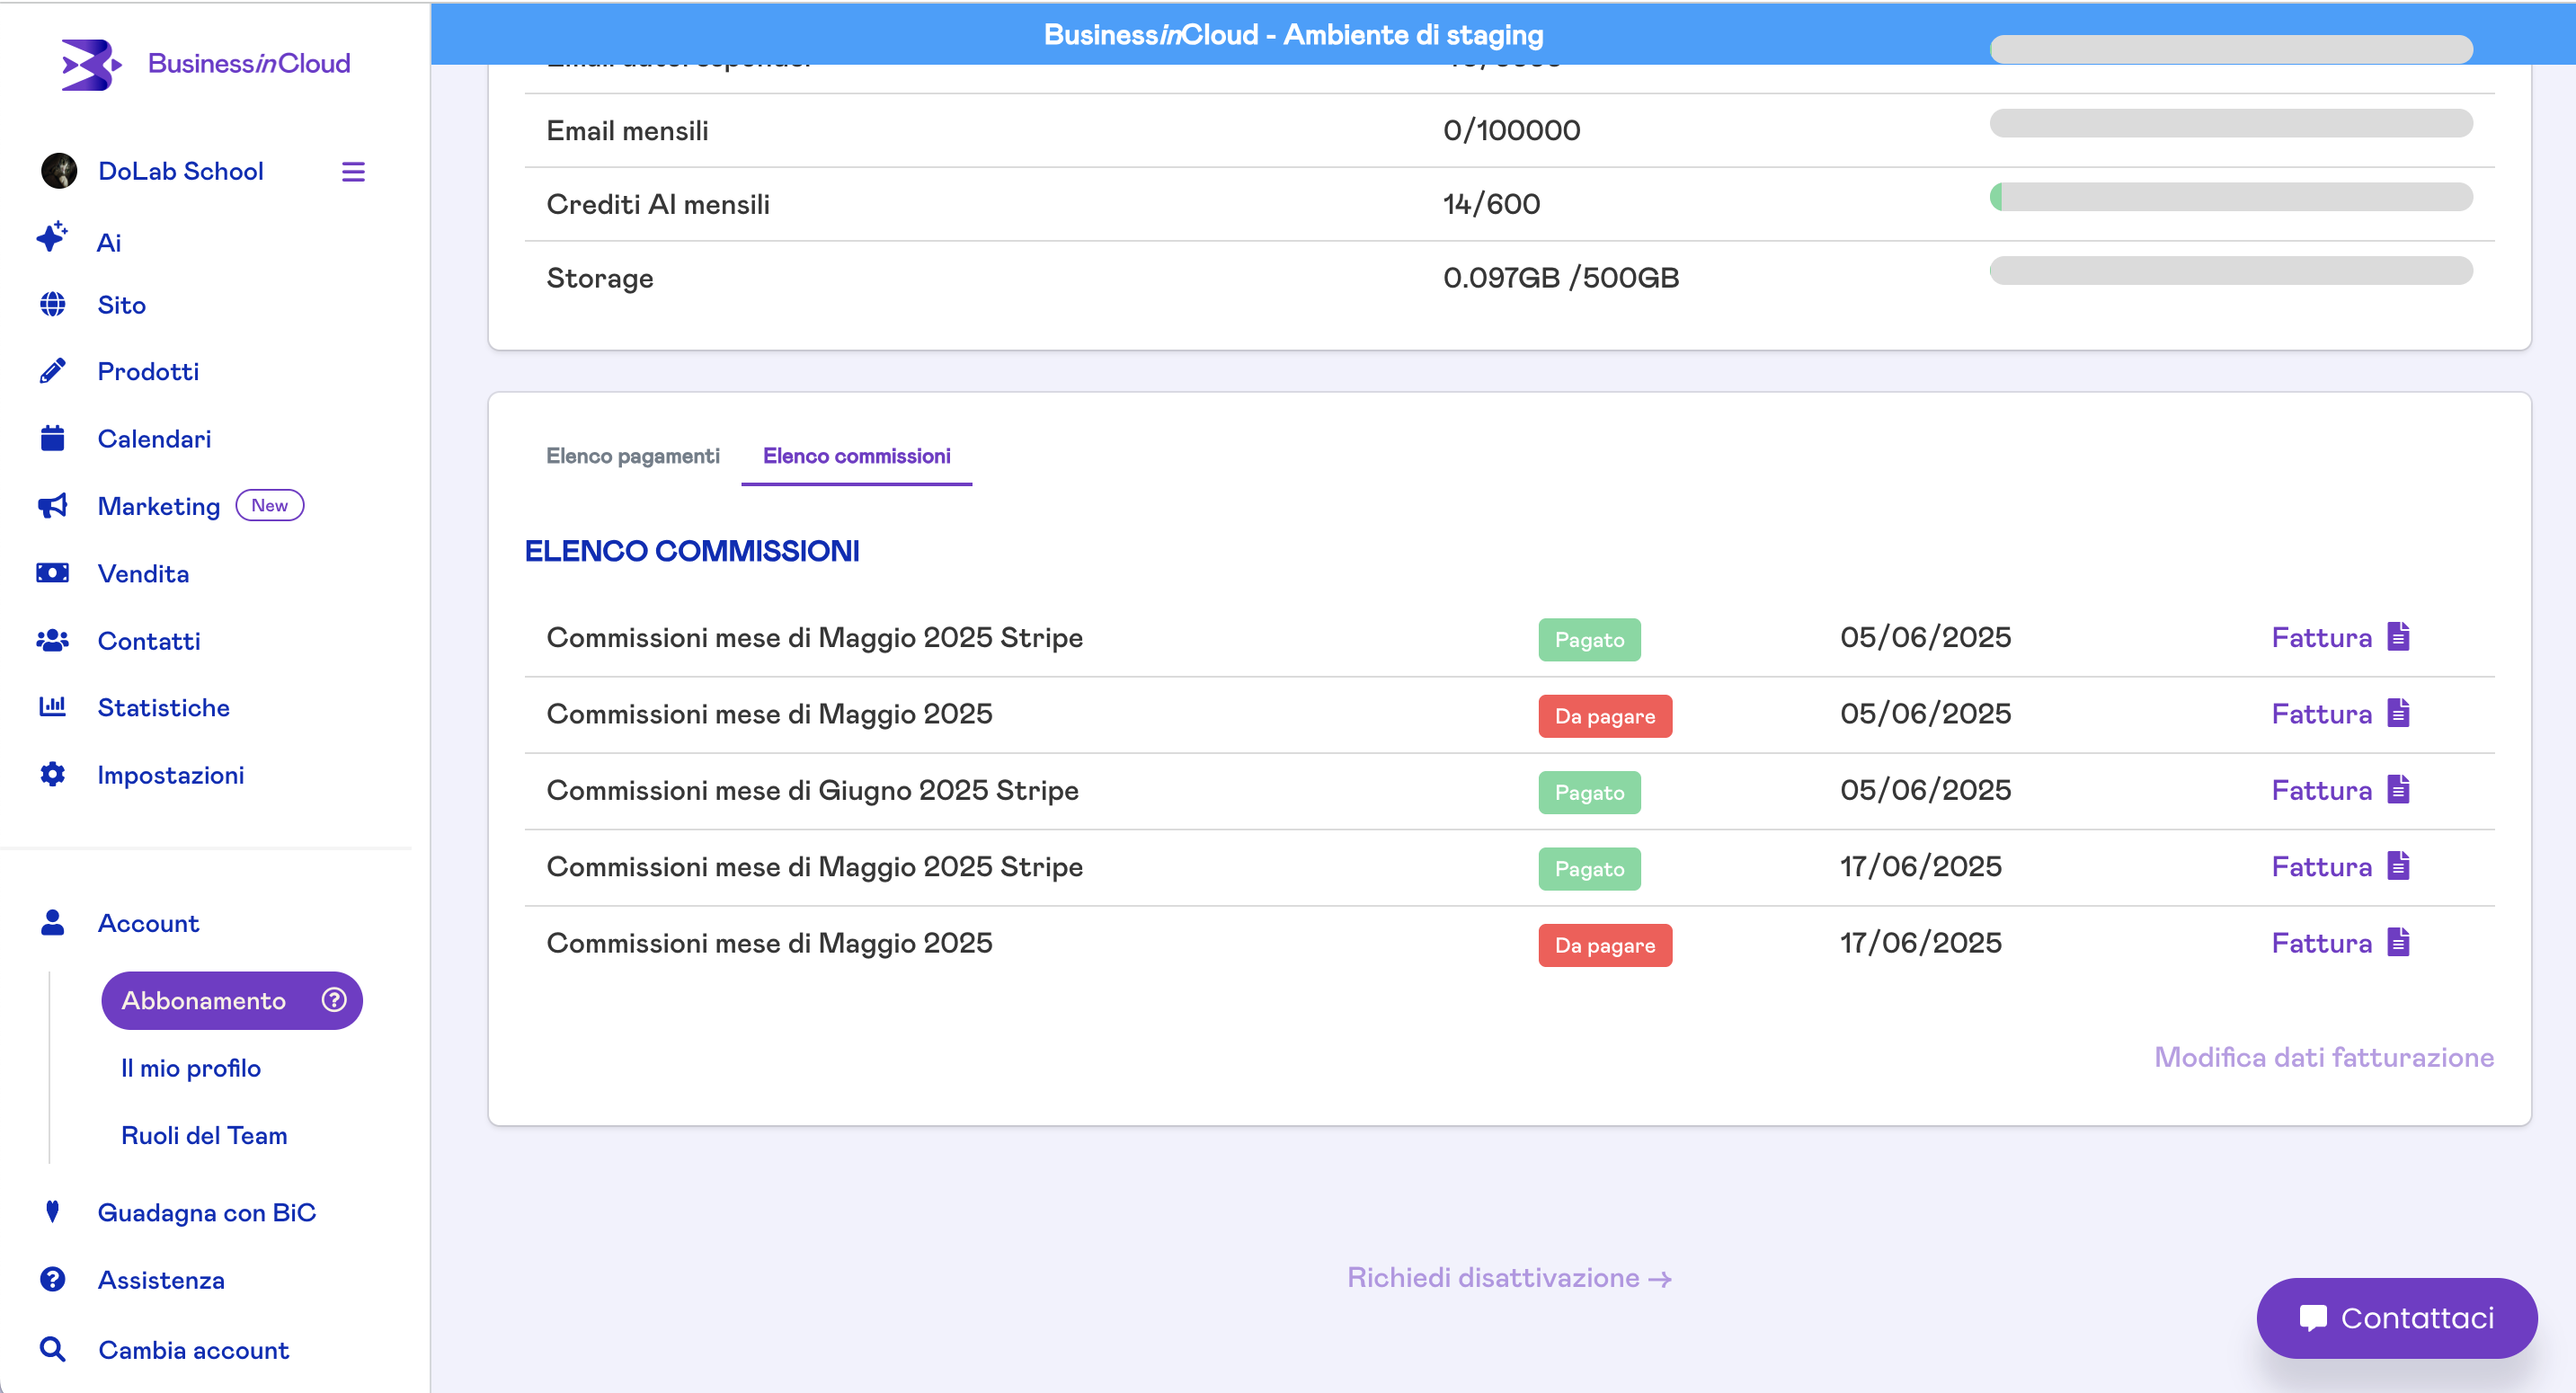Click the Modifica dati fatturazione link

click(x=2323, y=1057)
